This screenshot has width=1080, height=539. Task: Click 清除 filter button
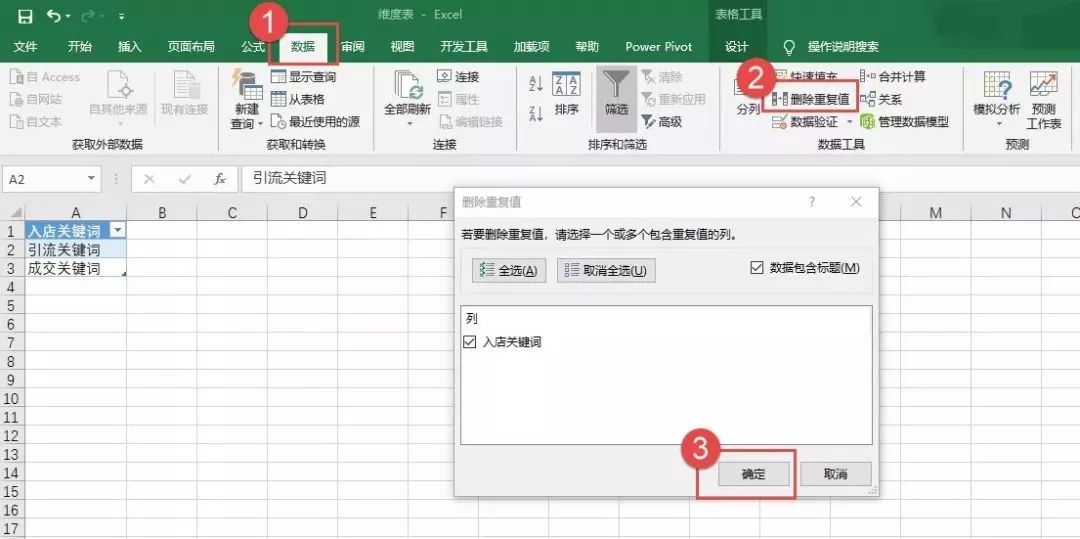pos(662,77)
